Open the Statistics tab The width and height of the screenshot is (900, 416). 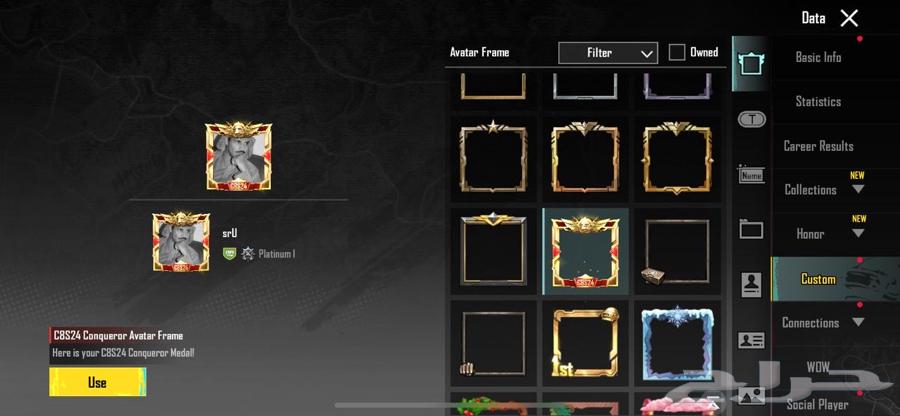[818, 102]
